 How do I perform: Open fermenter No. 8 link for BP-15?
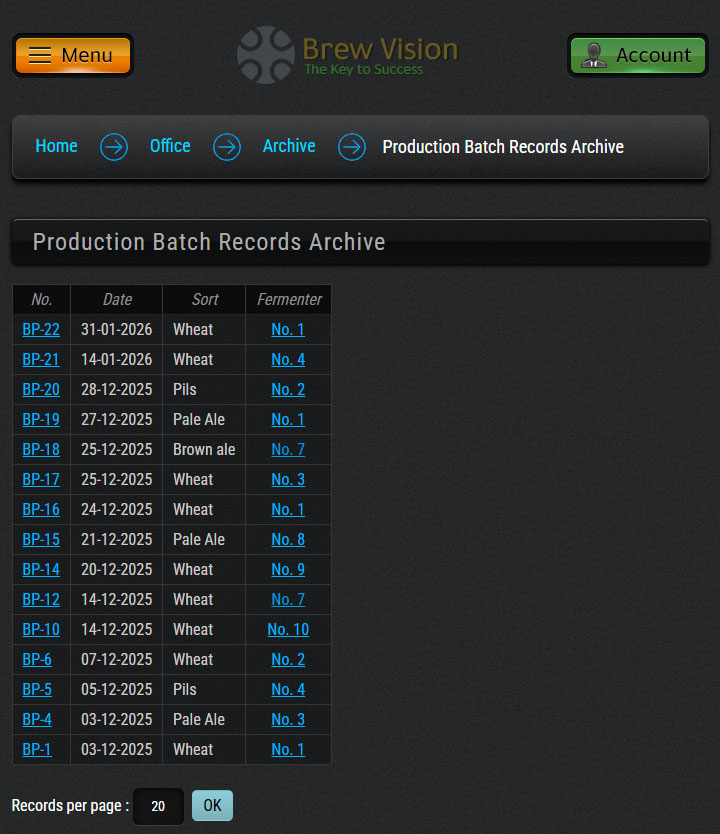288,539
